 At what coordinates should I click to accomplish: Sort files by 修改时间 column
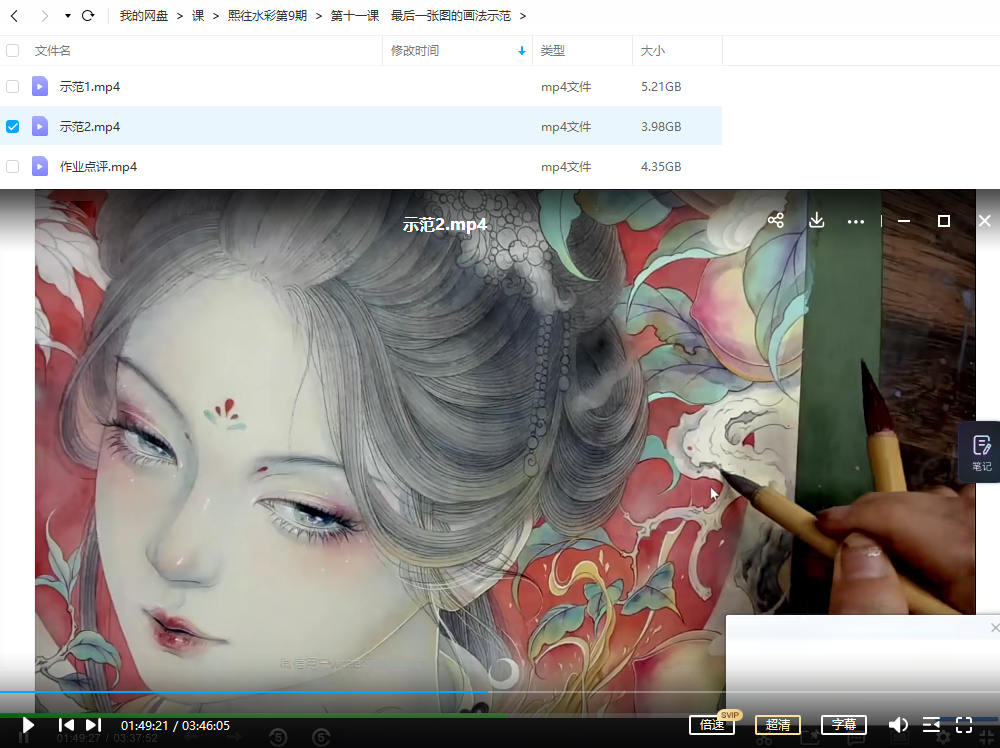pos(415,51)
